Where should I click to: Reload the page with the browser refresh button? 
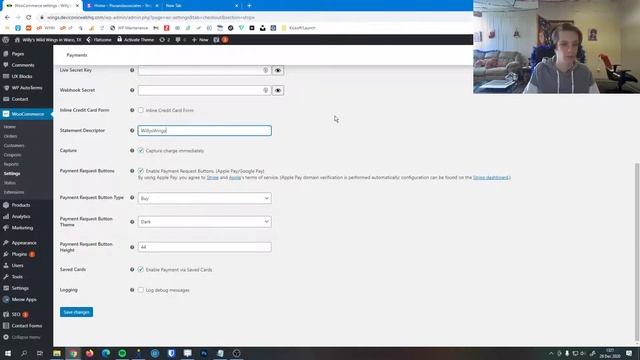[29, 18]
